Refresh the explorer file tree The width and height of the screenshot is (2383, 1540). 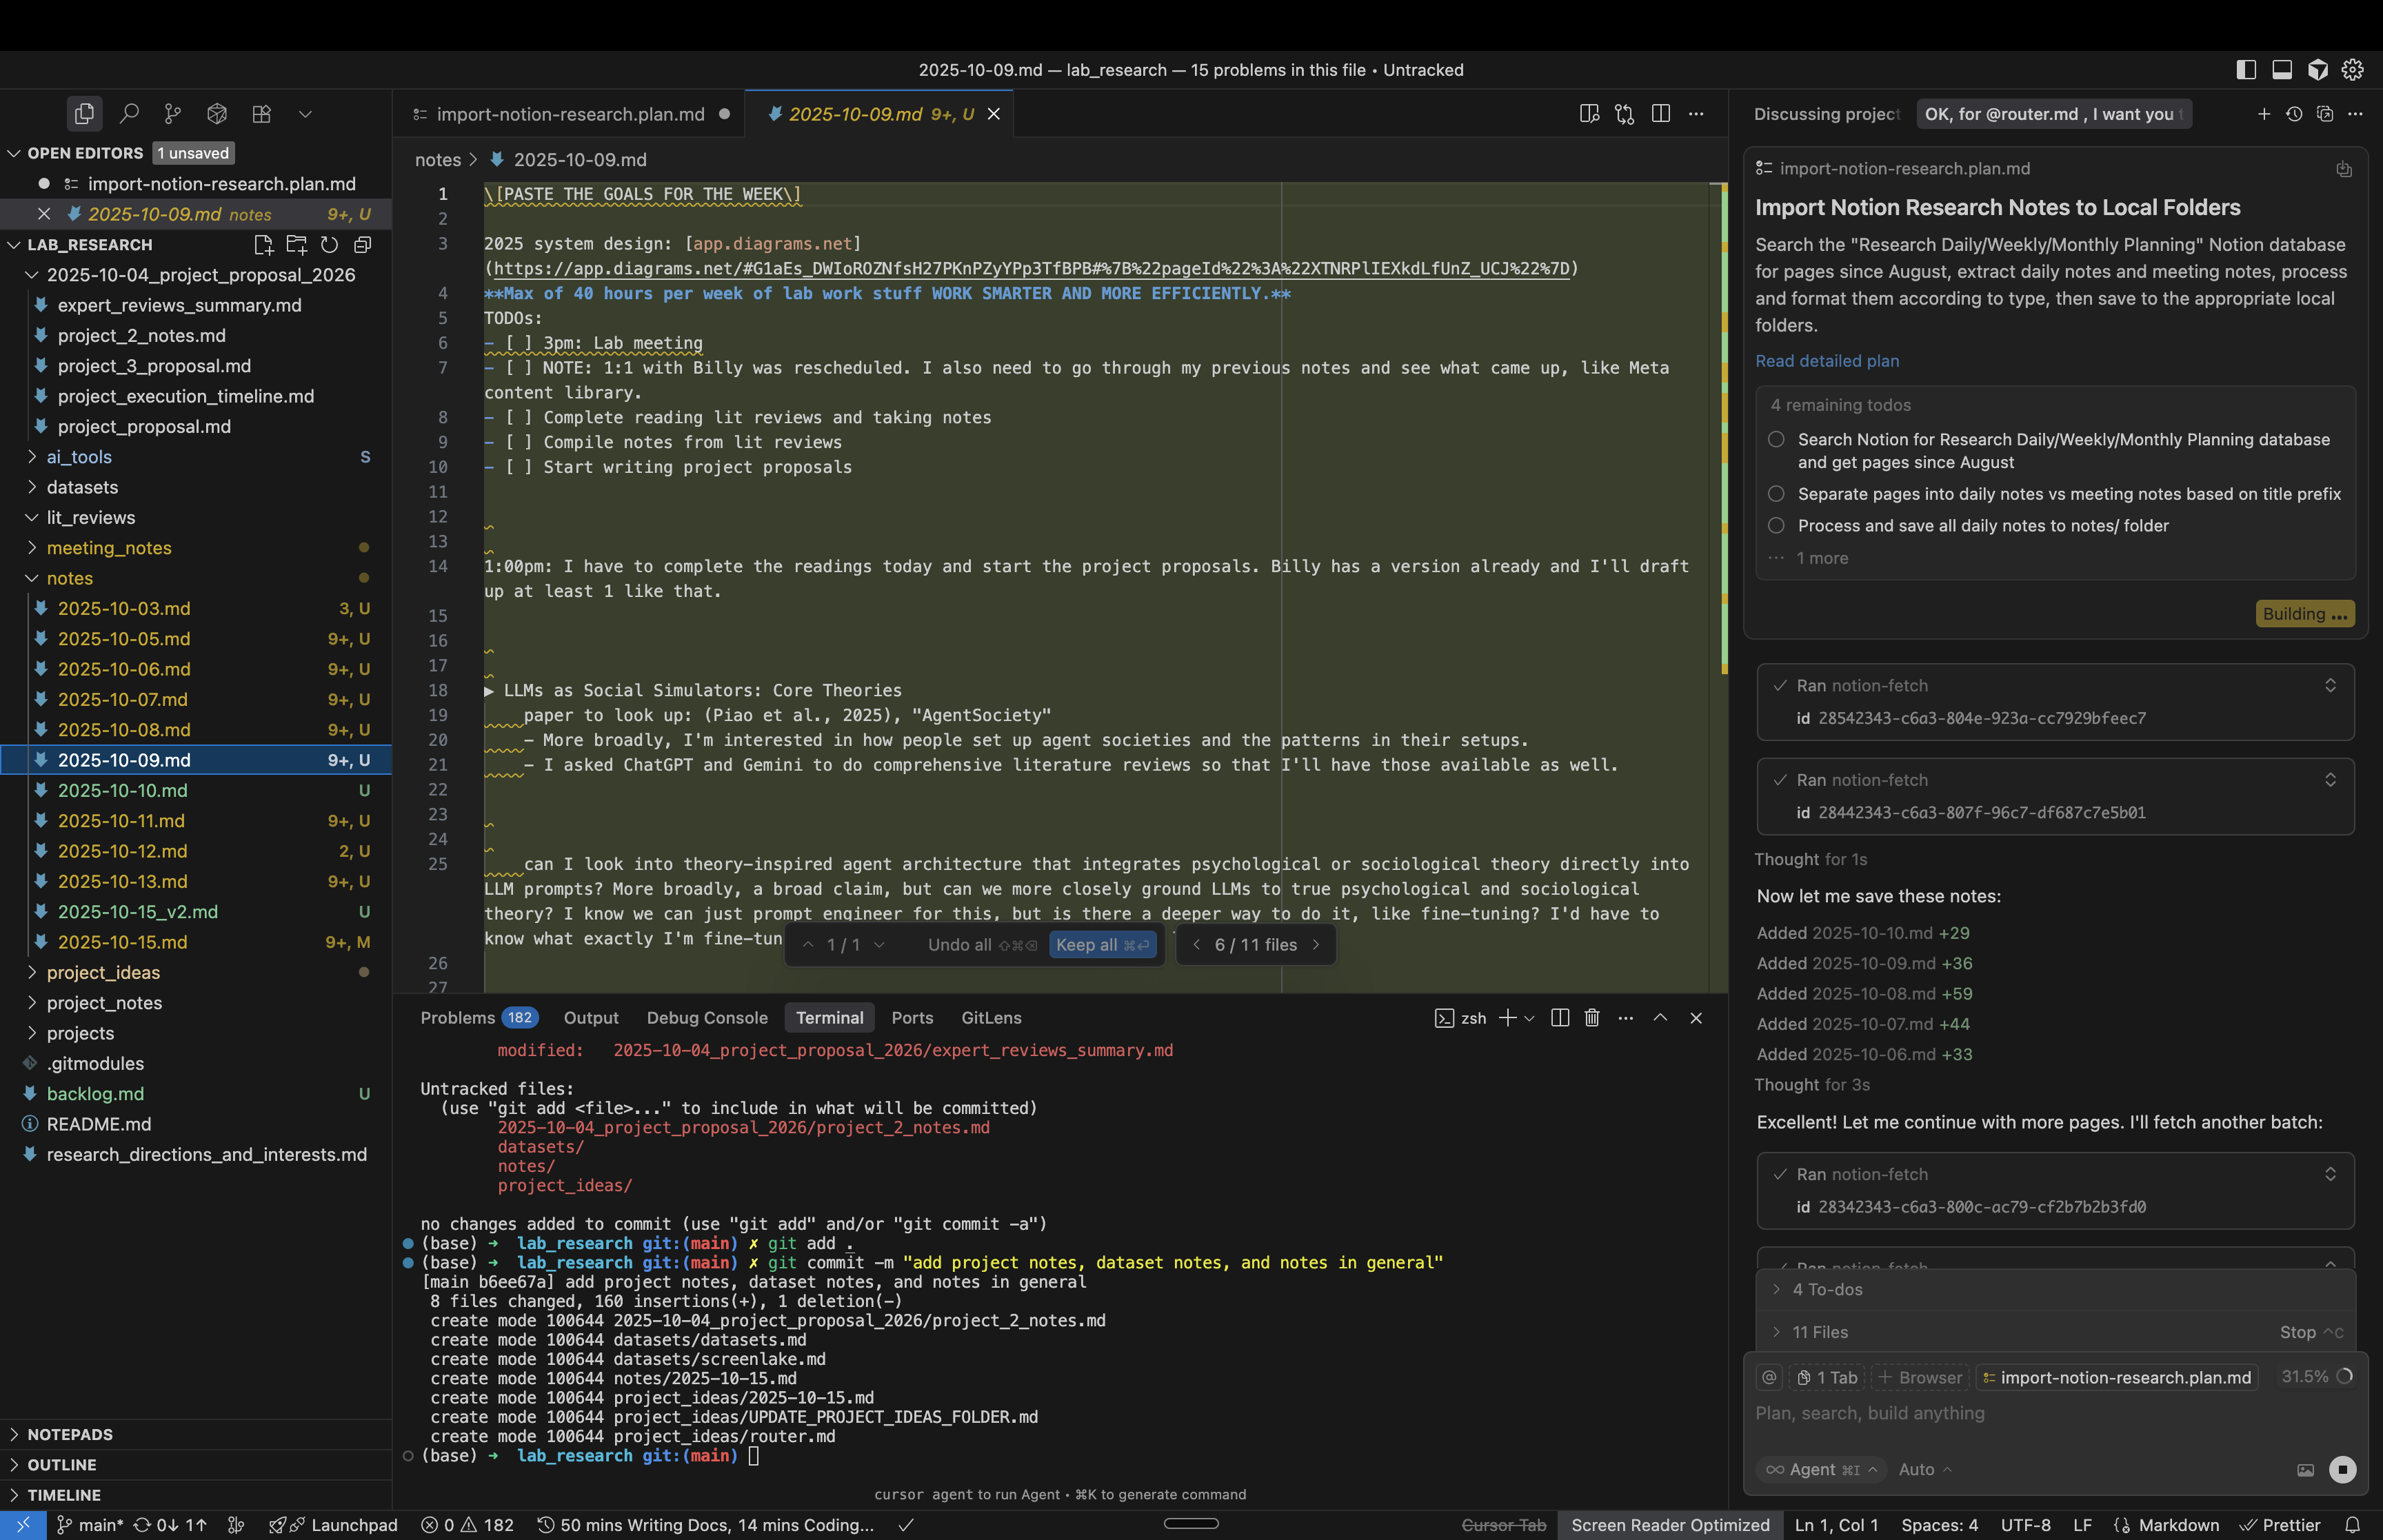point(329,245)
